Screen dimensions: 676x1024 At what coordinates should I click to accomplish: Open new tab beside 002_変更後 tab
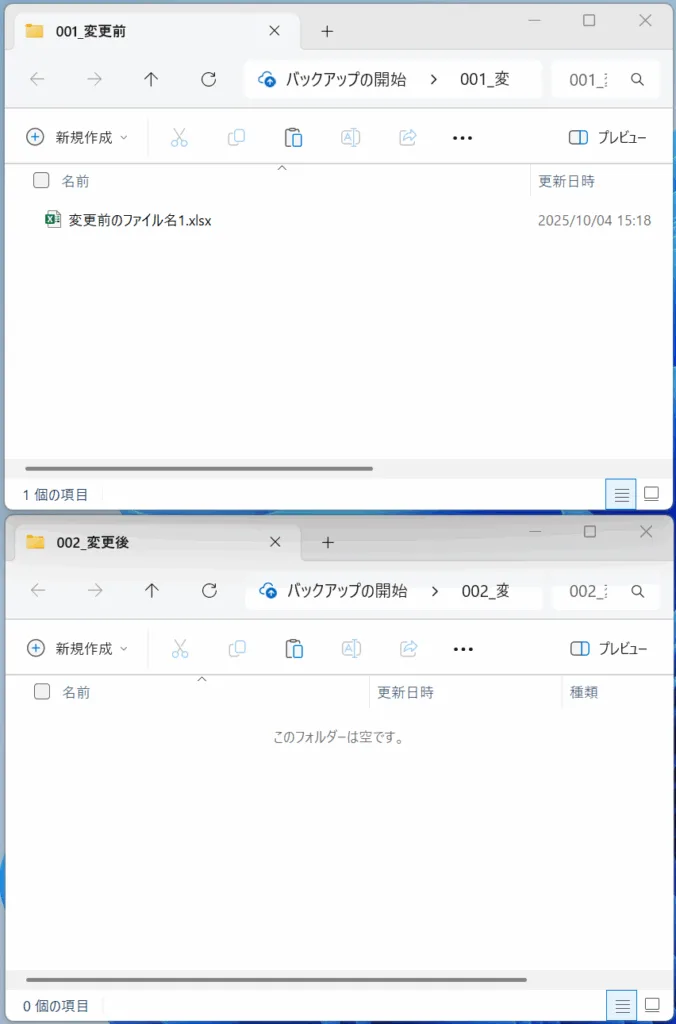click(x=327, y=542)
